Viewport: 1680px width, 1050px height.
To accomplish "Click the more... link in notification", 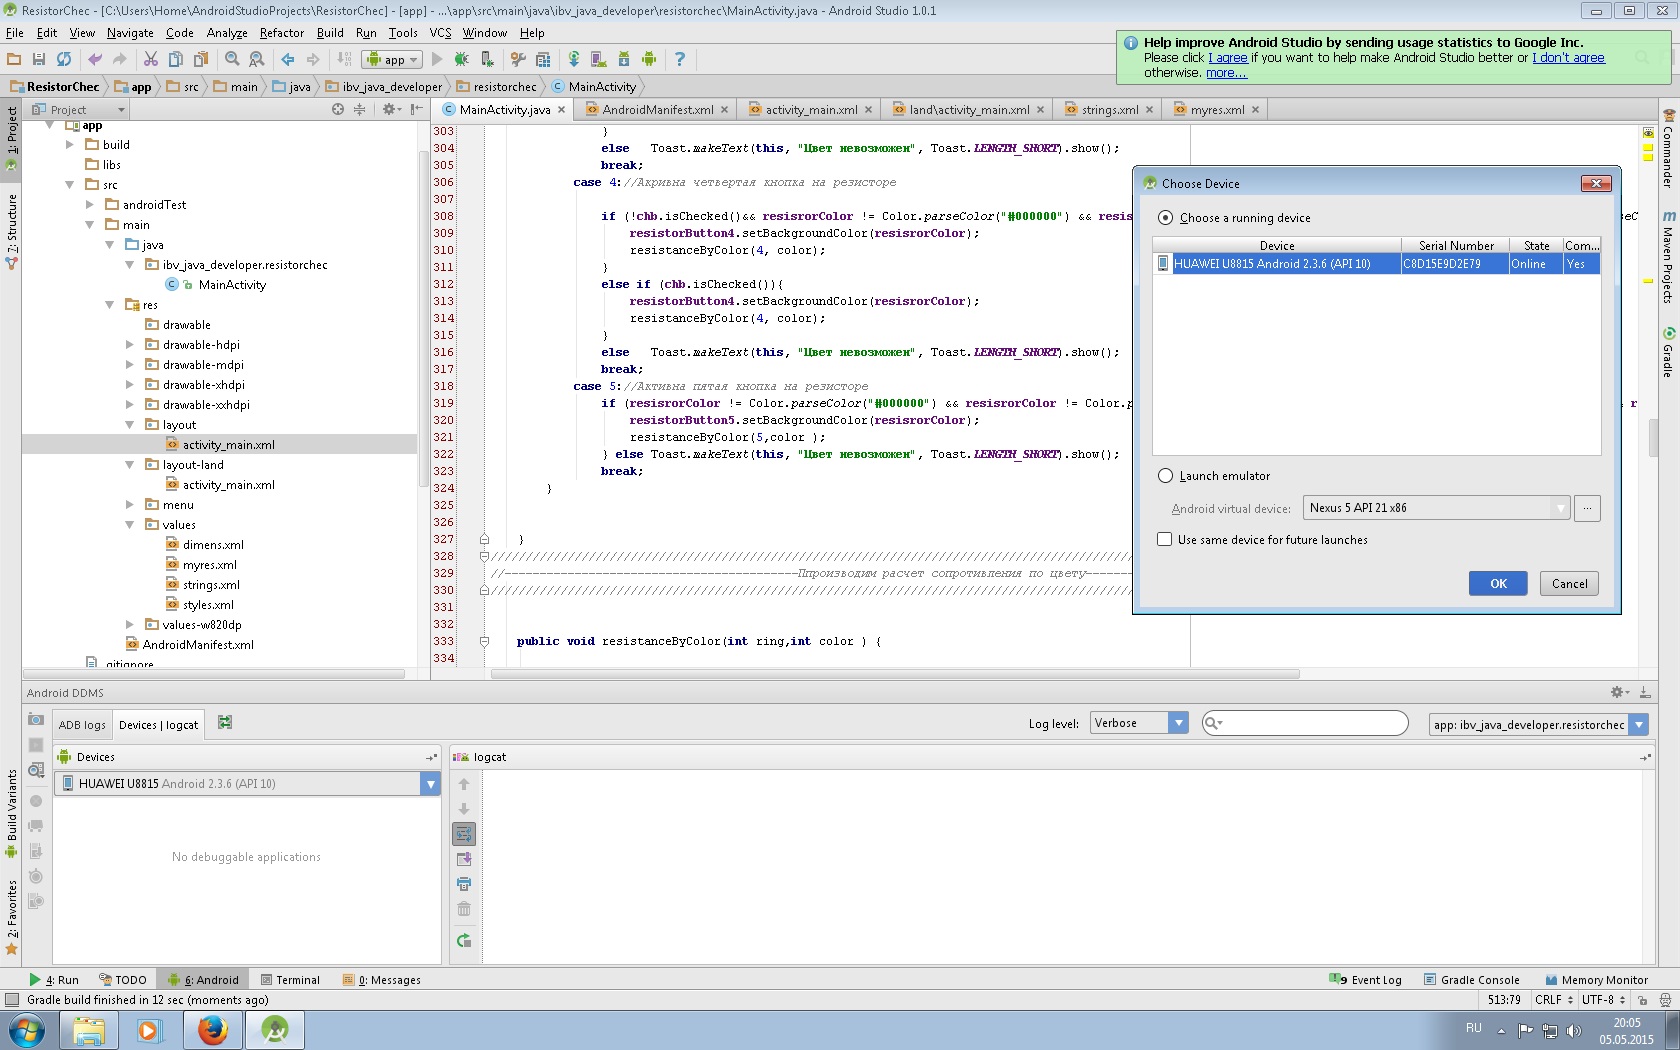I will pos(1226,73).
